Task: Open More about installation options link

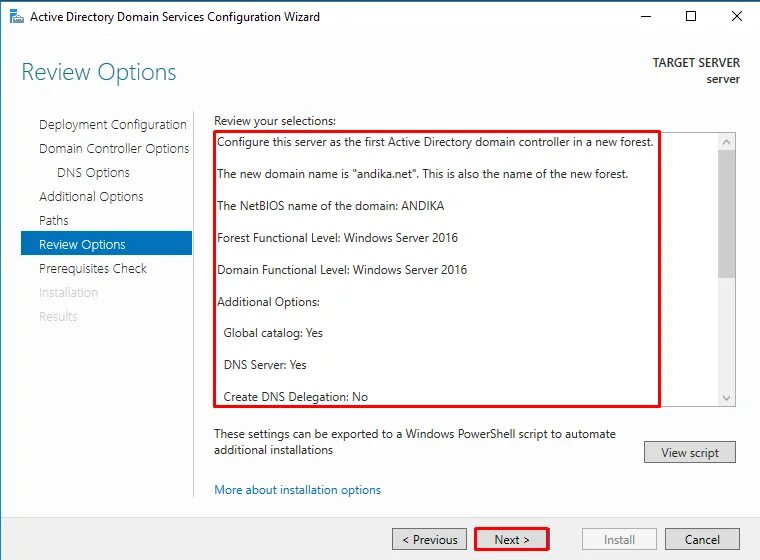Action: pos(297,490)
